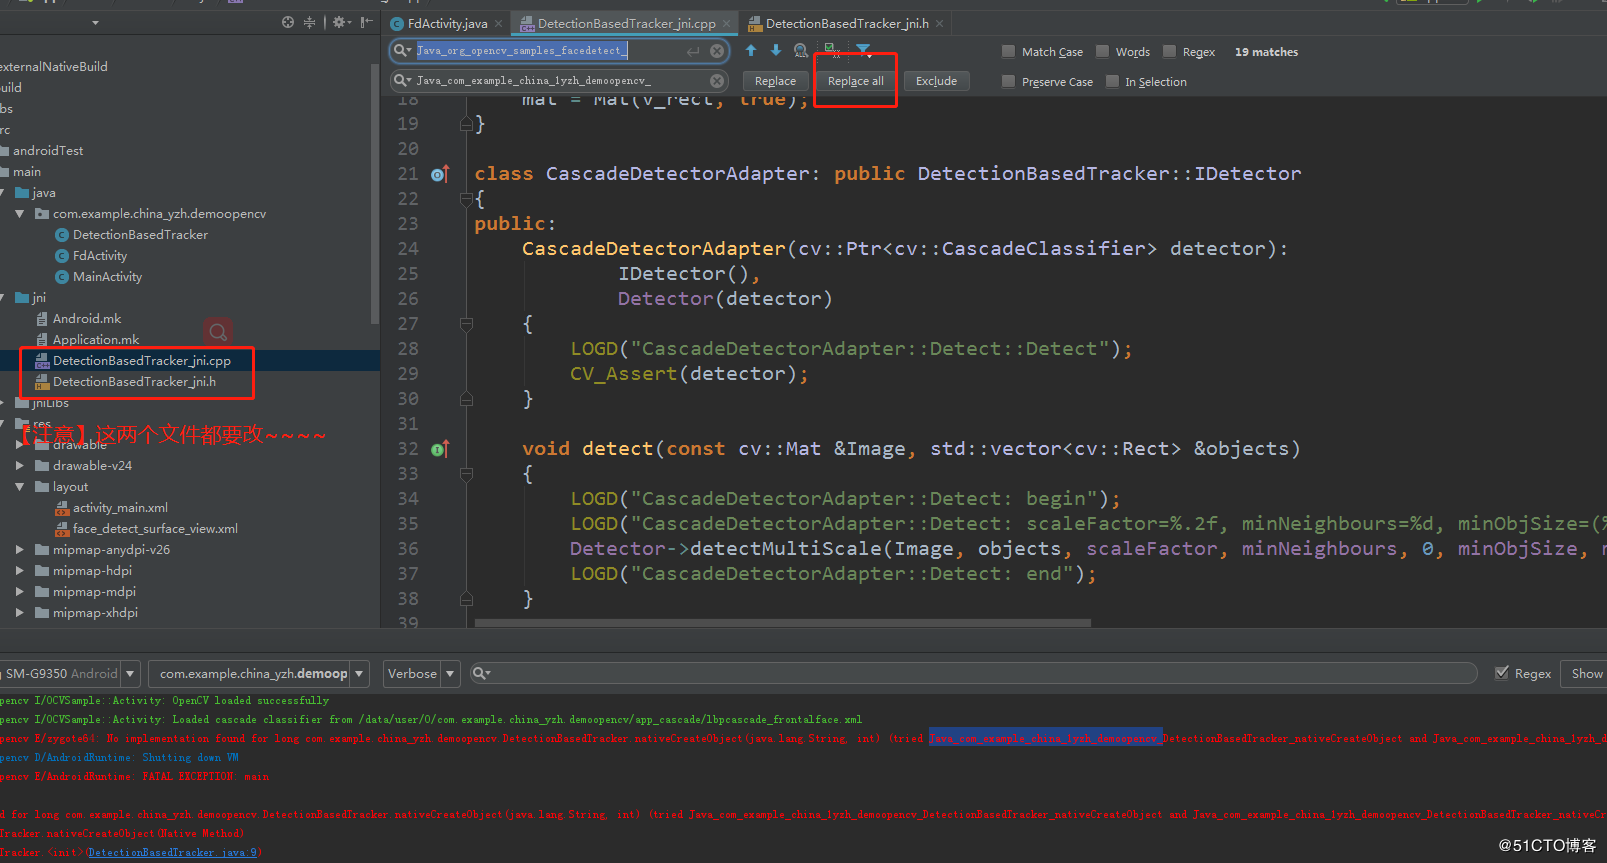Select the androidTest folder

click(47, 151)
